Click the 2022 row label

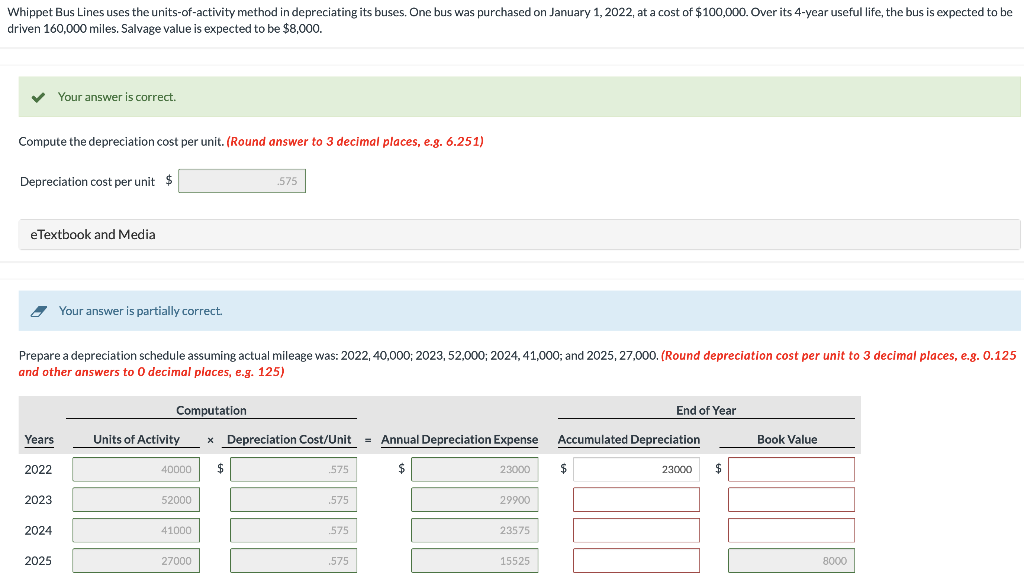click(x=38, y=469)
